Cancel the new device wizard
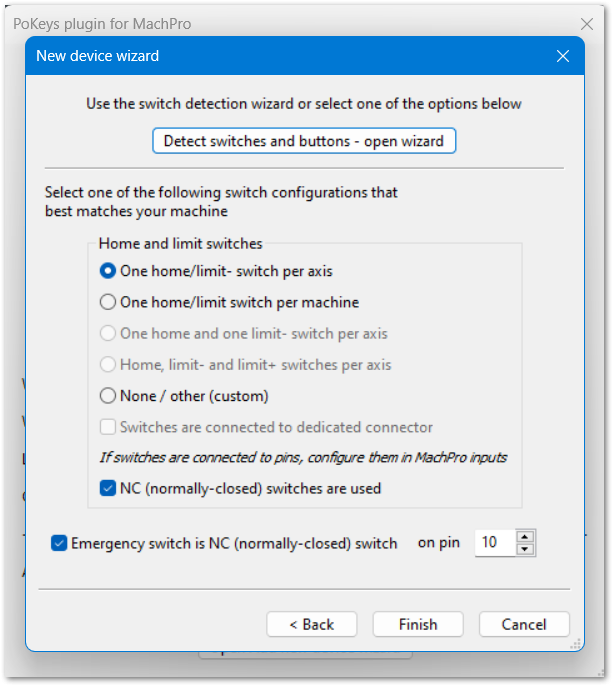This screenshot has width=613, height=686. [x=524, y=624]
